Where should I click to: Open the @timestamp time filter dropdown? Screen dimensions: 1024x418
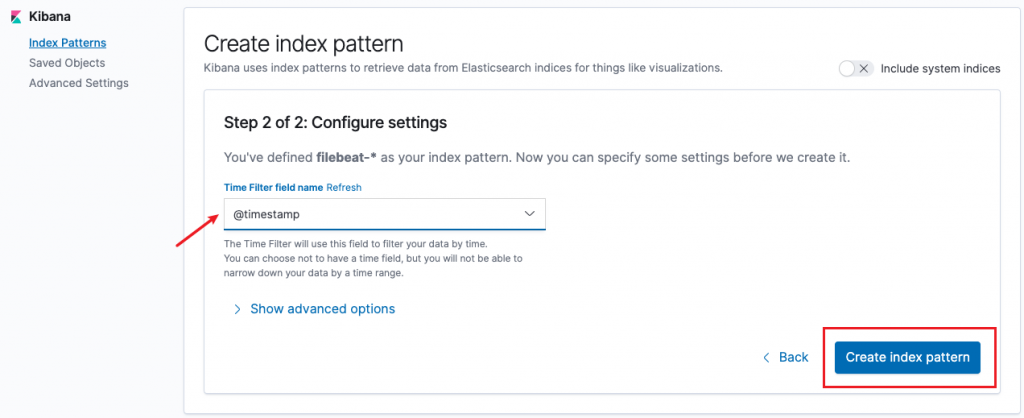385,214
